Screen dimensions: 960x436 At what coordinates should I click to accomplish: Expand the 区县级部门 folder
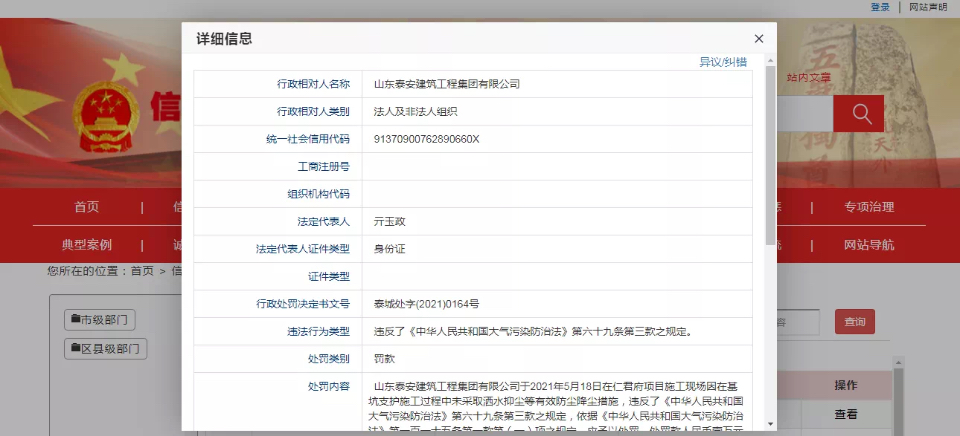tap(105, 348)
